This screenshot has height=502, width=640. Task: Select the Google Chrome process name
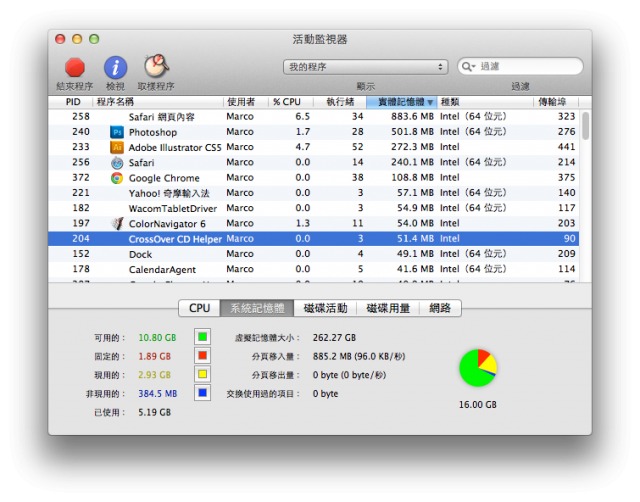tap(164, 178)
